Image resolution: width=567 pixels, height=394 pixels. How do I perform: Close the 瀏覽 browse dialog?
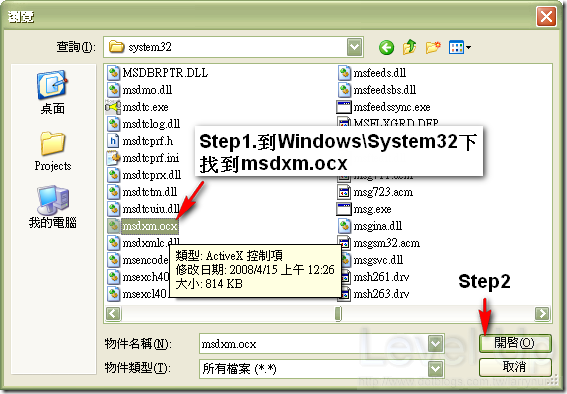[x=546, y=17]
